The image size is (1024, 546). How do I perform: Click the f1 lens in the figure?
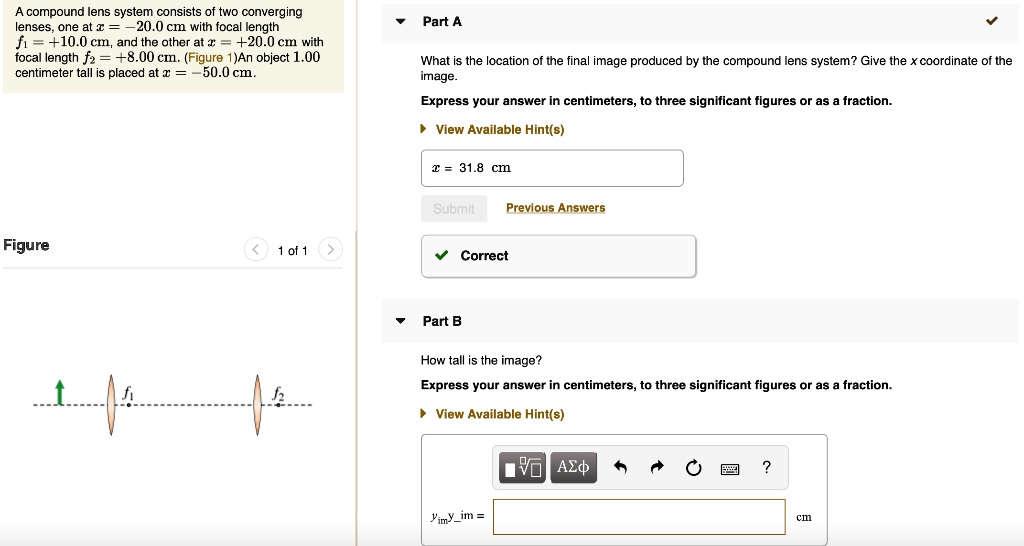[112, 404]
